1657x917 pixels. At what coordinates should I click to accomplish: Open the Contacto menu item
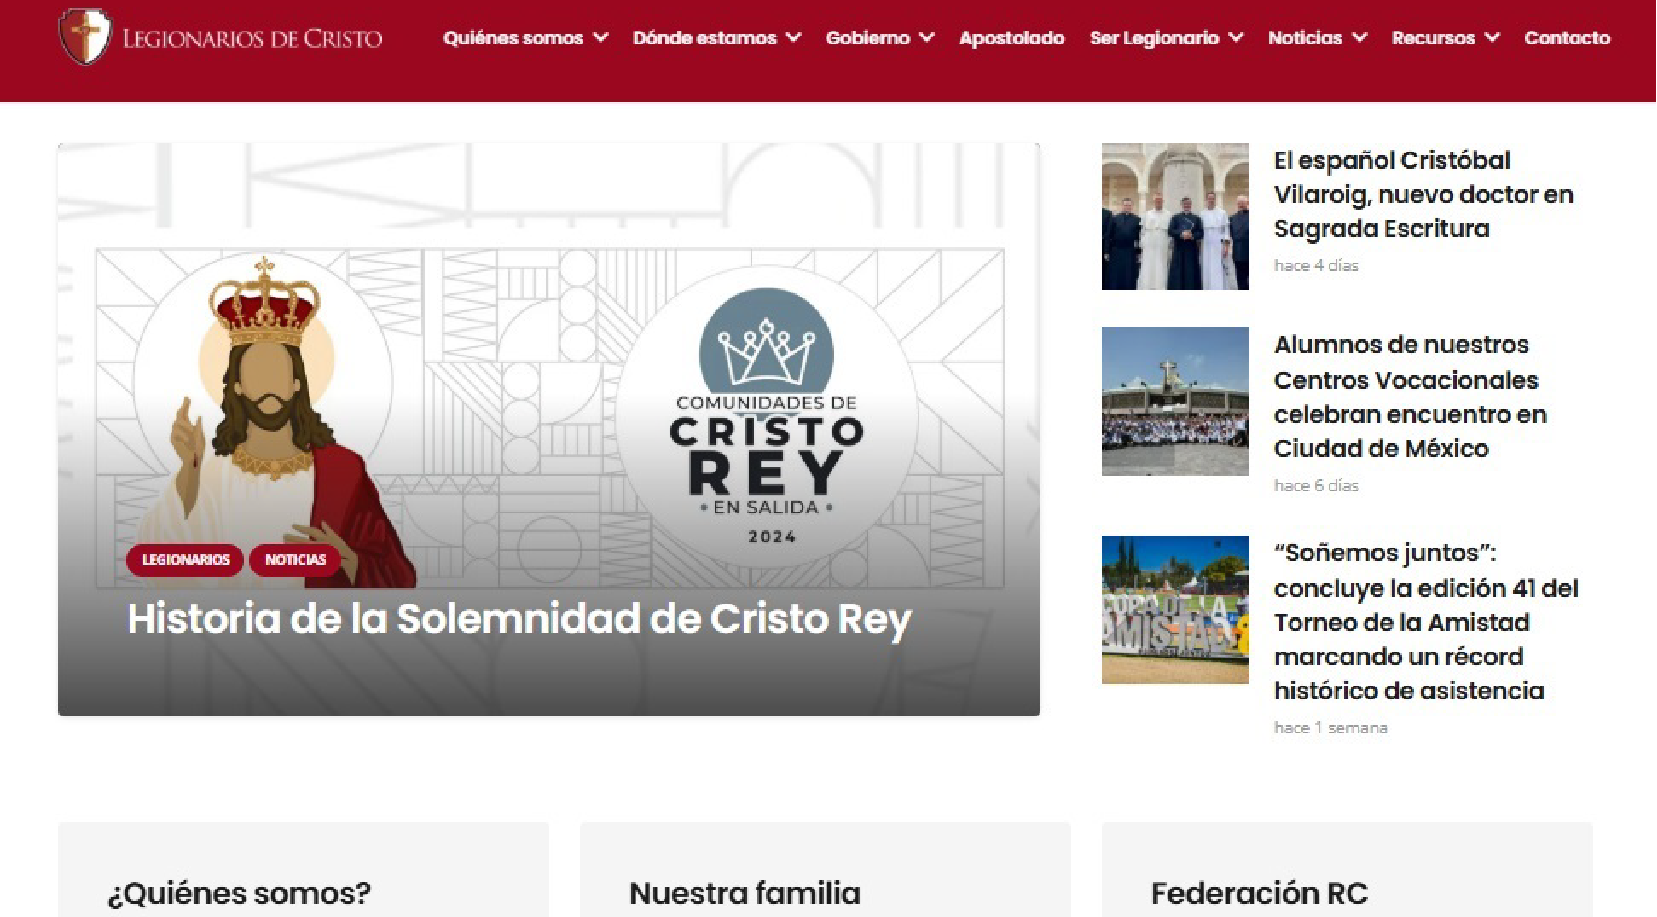pos(1567,38)
